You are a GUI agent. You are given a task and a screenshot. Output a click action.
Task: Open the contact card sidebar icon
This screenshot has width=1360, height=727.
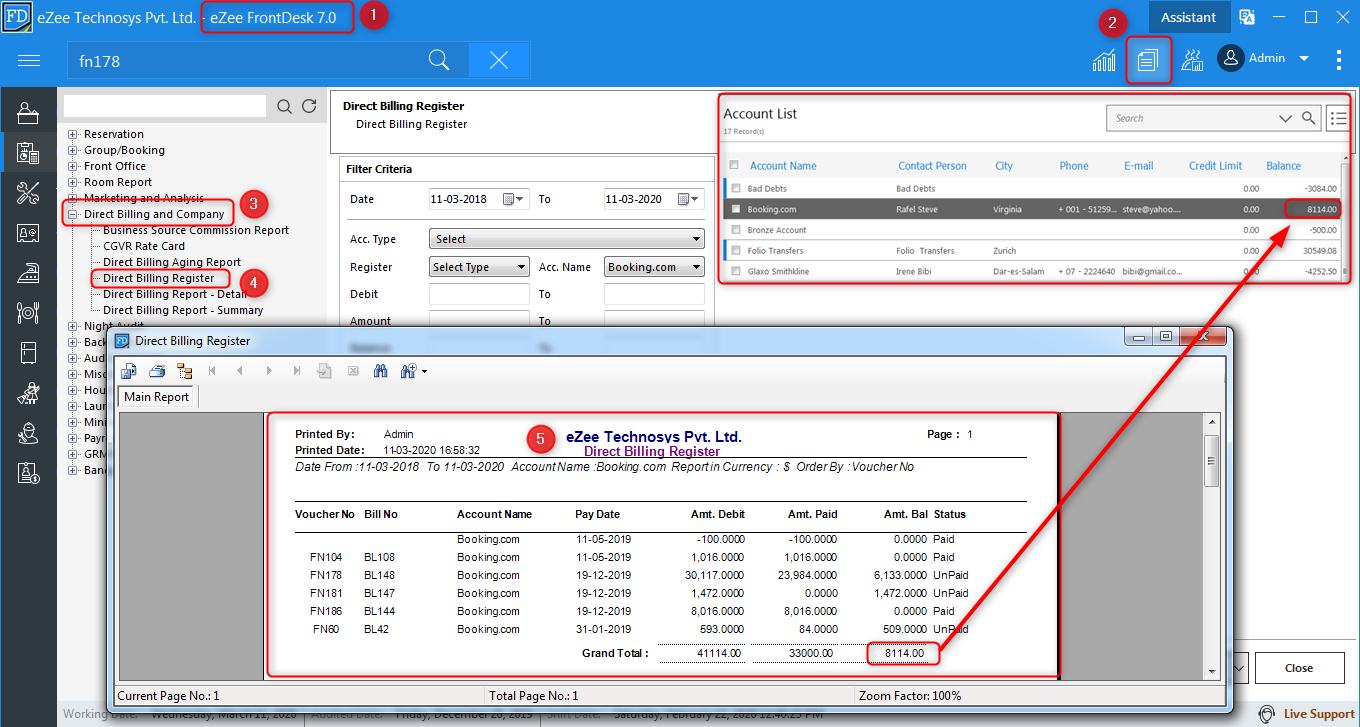click(28, 233)
